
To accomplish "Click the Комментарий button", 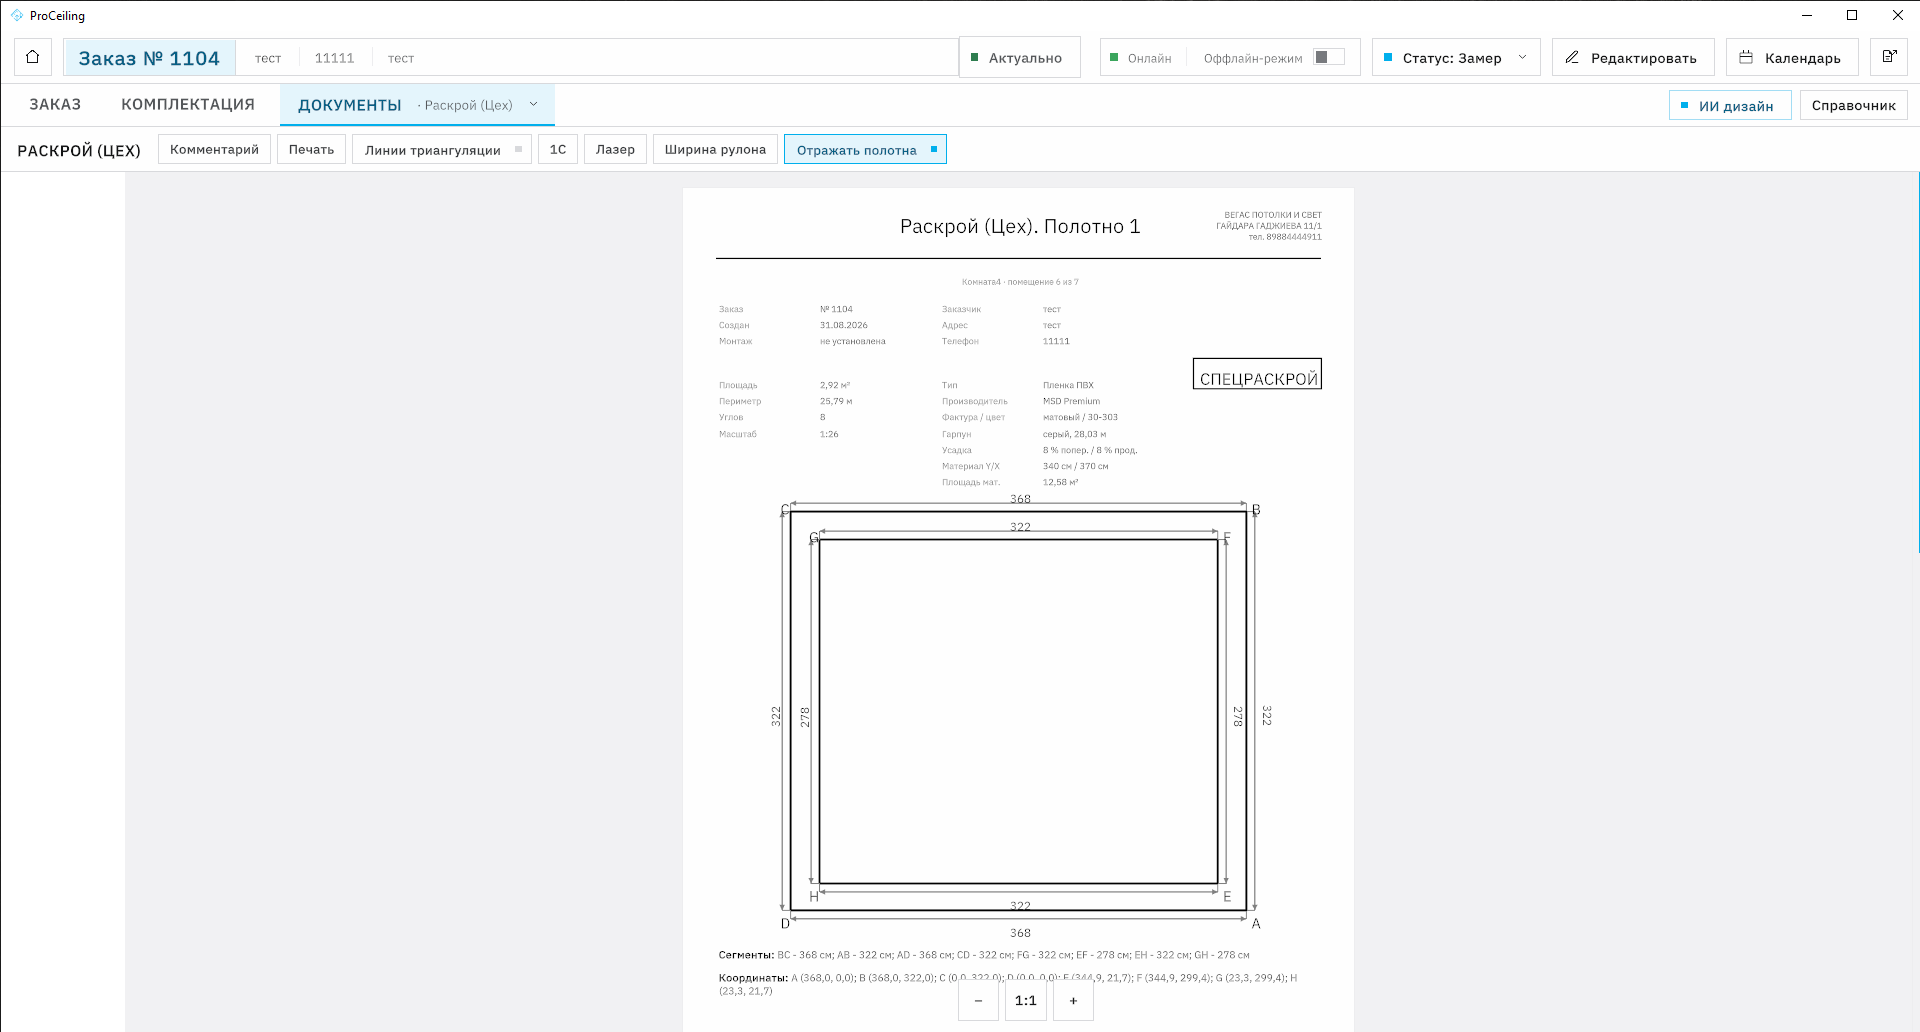I will [x=214, y=149].
